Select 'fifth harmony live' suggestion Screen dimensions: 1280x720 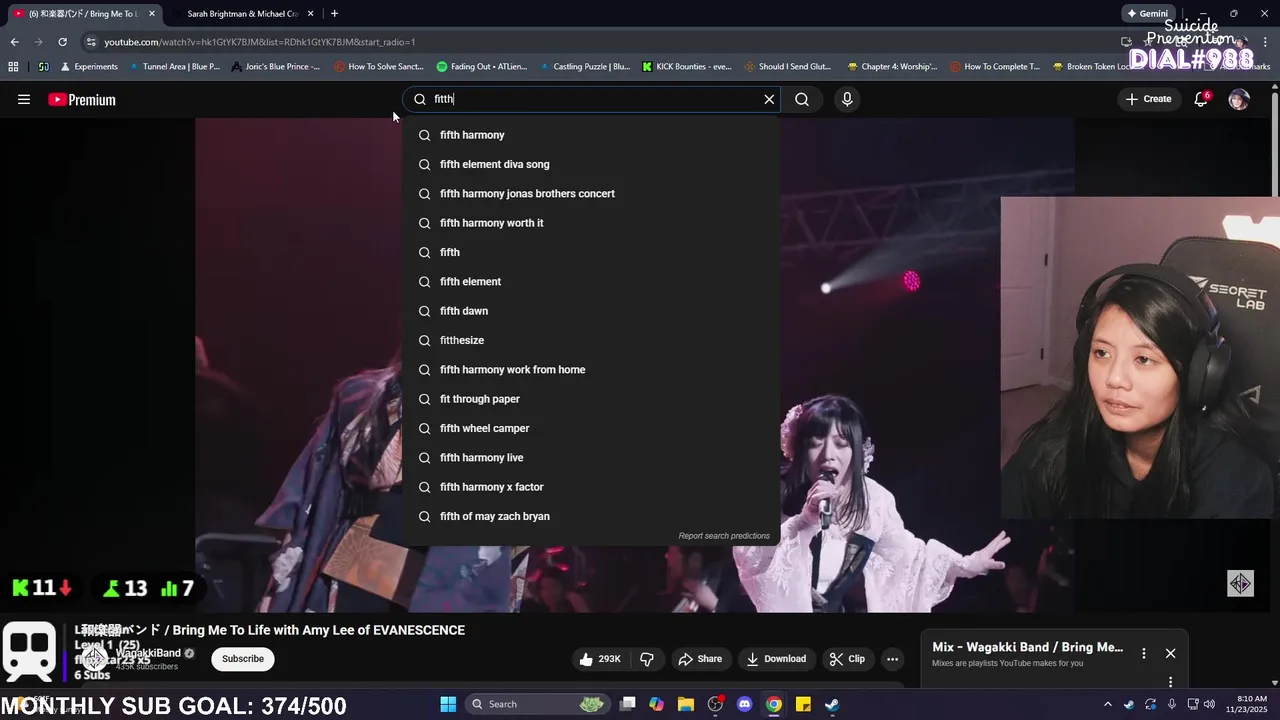point(591,457)
